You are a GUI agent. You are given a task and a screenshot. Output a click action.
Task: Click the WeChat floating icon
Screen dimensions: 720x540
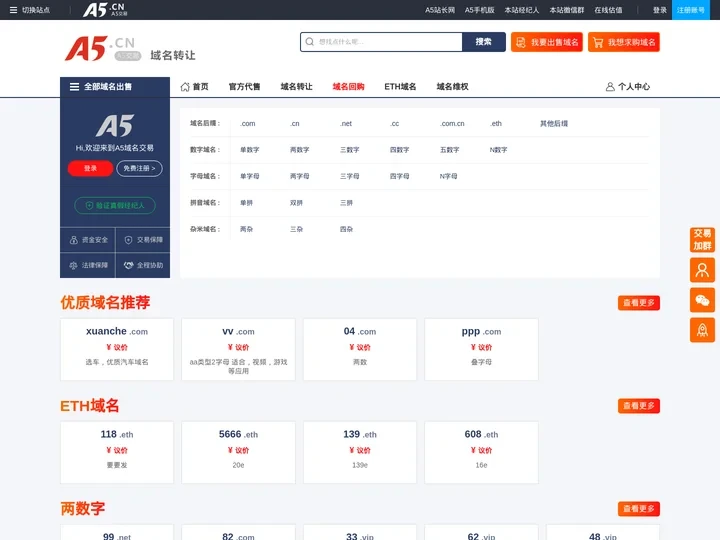coord(702,300)
